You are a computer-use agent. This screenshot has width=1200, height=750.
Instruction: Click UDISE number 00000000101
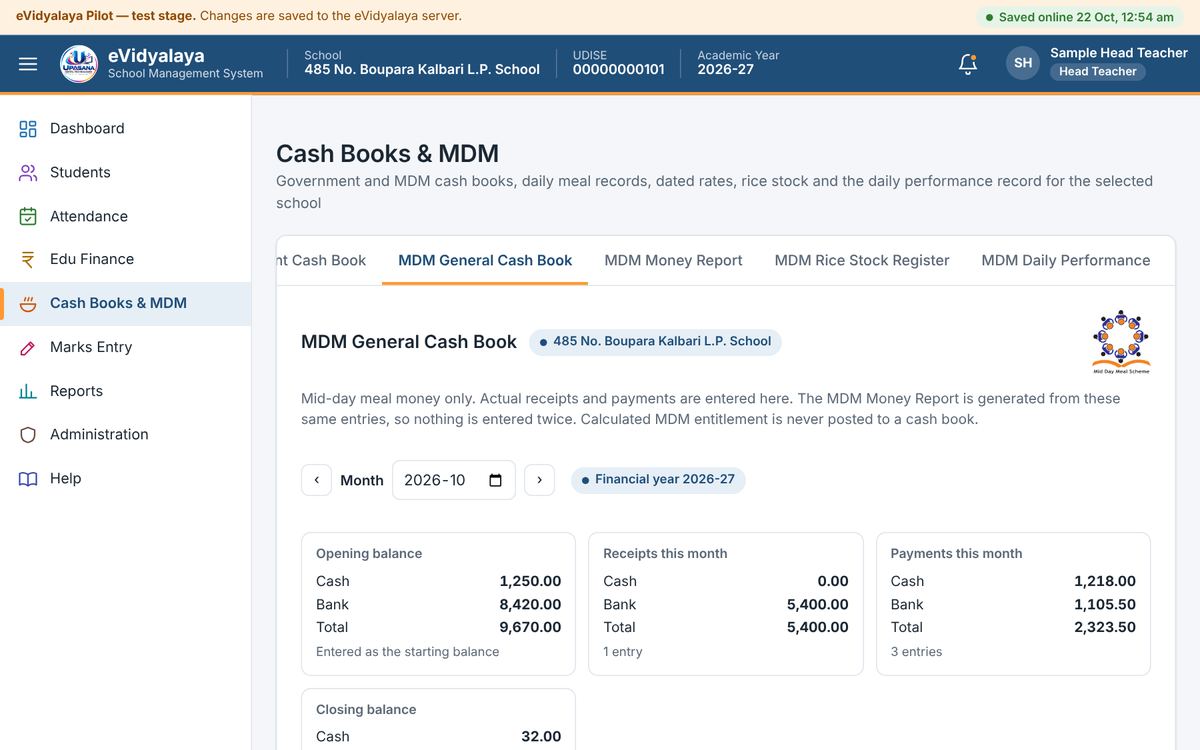[x=618, y=69]
